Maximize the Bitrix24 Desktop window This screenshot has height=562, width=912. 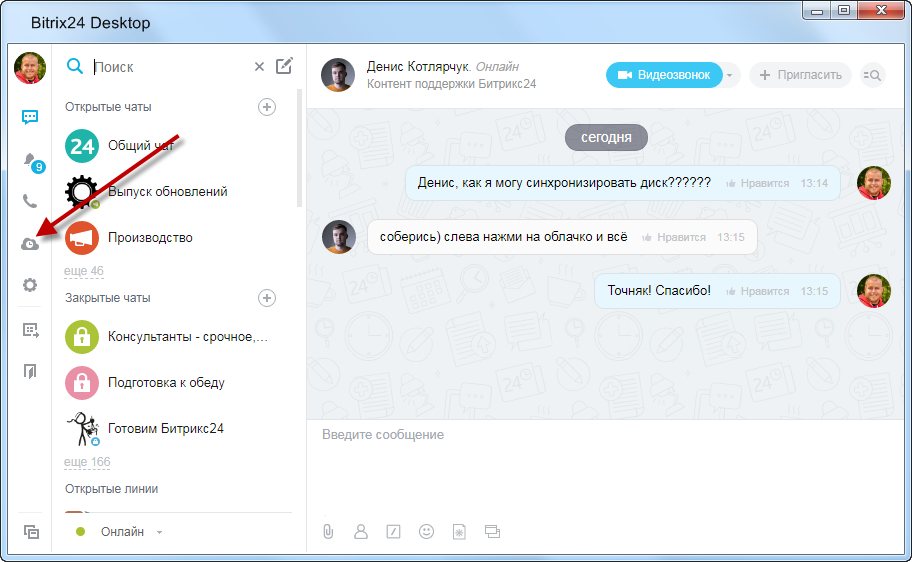click(844, 11)
